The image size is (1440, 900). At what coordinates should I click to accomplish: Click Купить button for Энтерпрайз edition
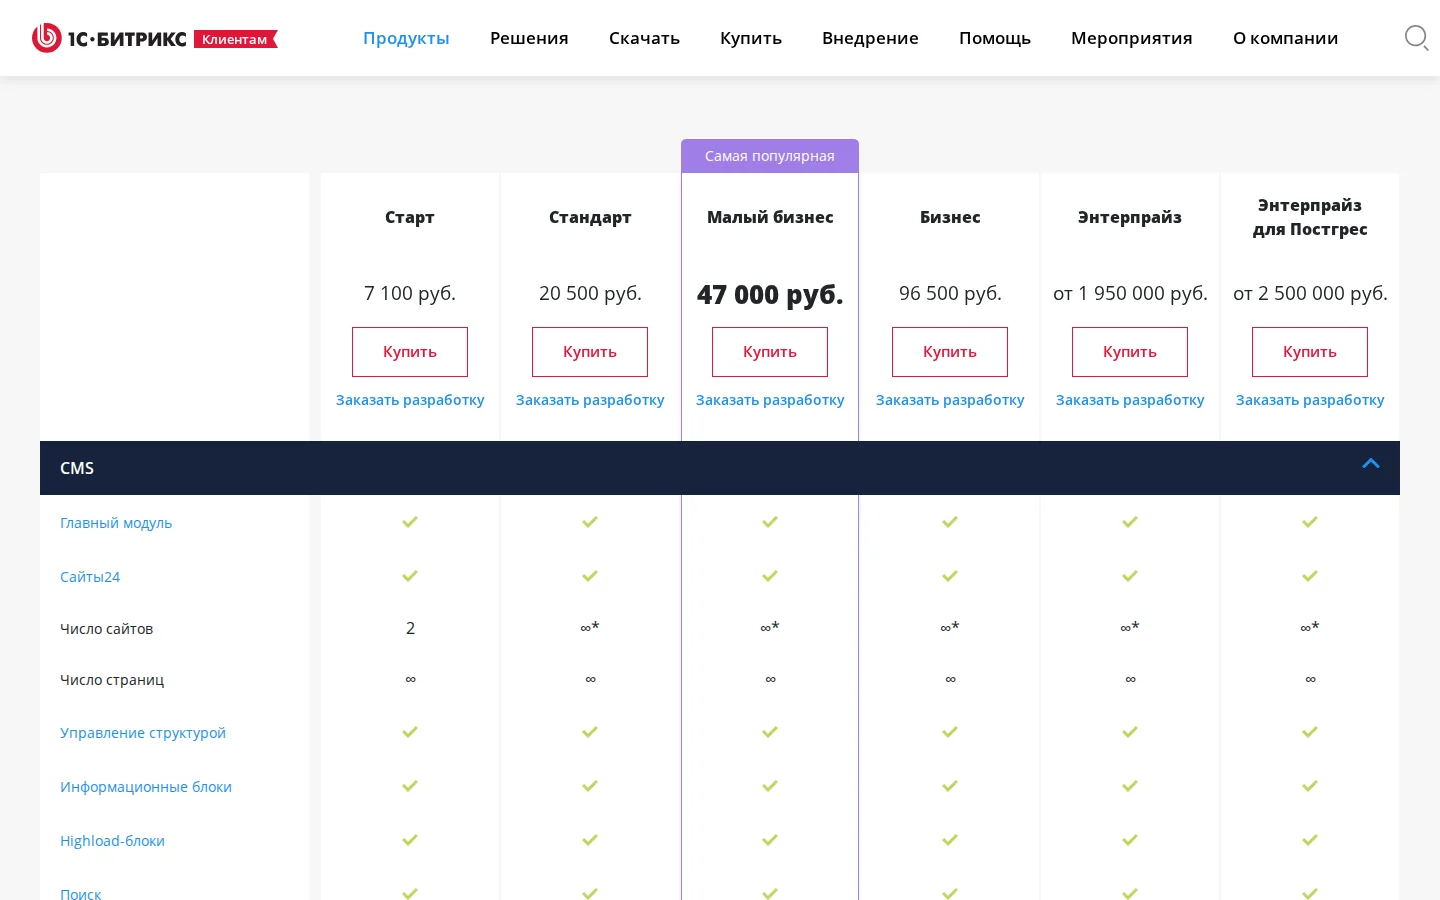(1130, 352)
